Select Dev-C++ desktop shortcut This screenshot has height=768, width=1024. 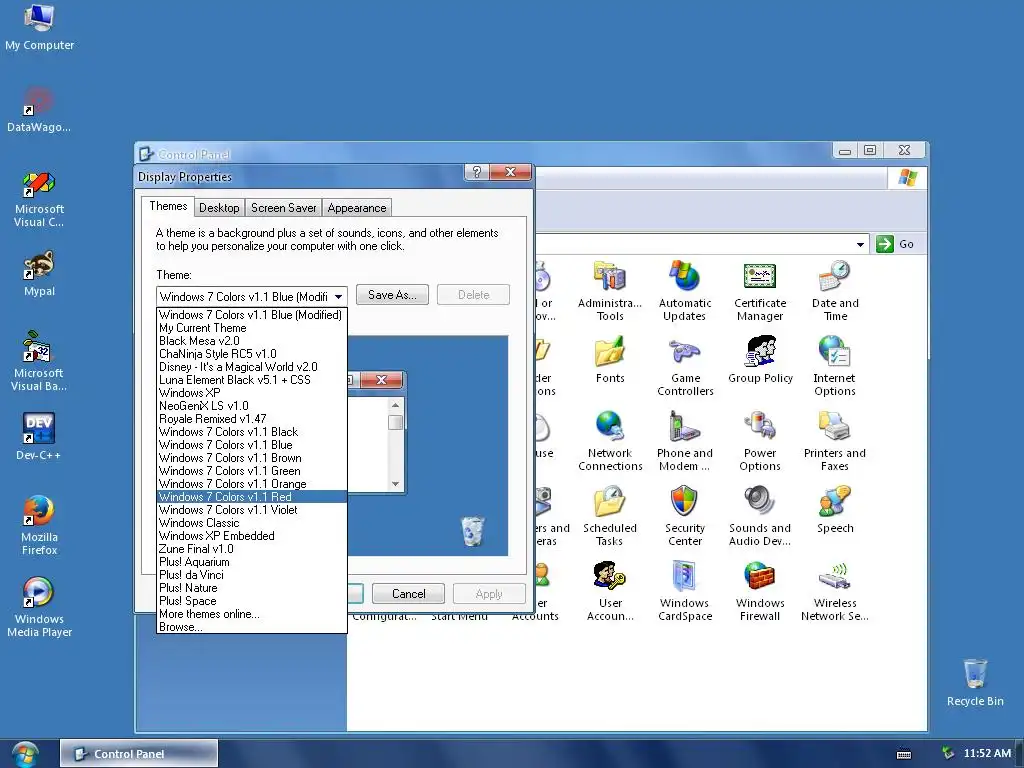click(39, 436)
